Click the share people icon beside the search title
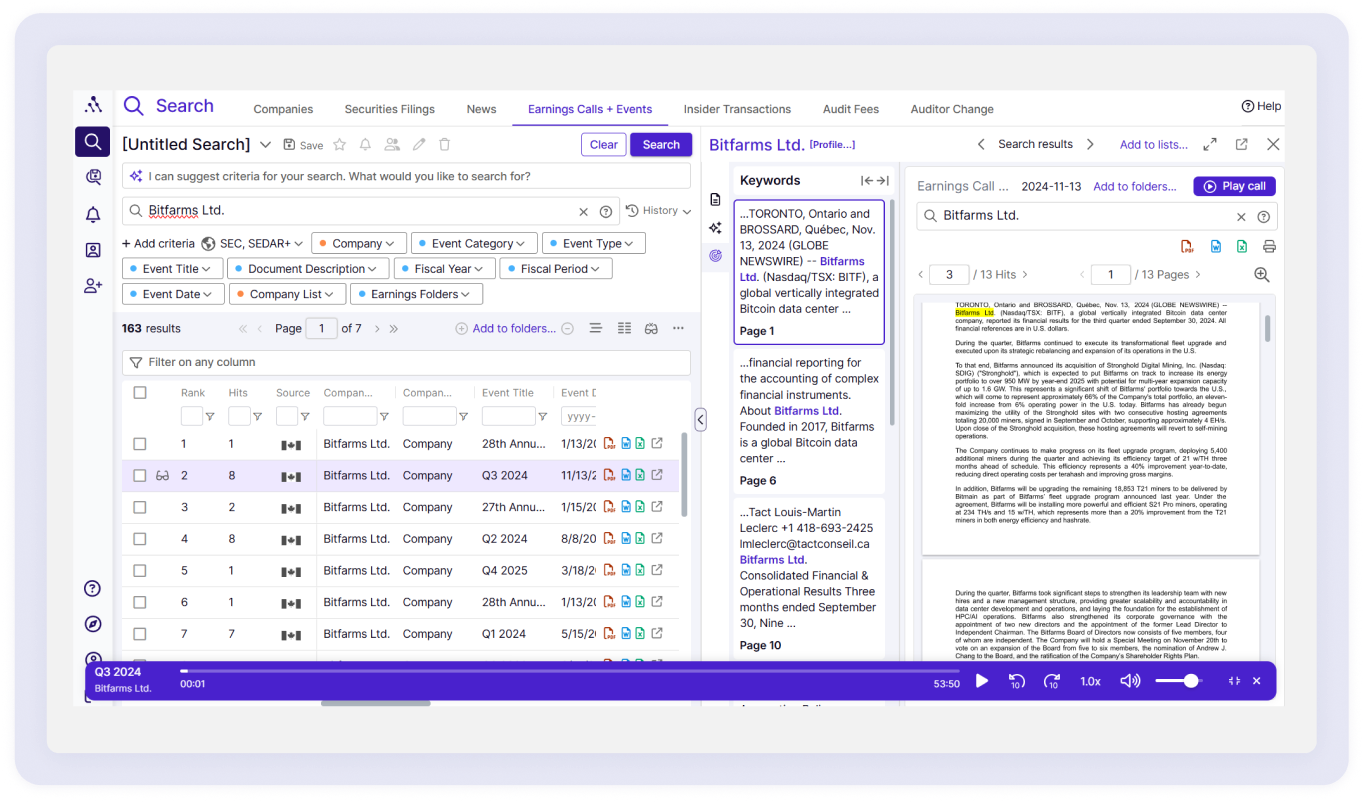This screenshot has width=1364, height=802. (x=392, y=145)
